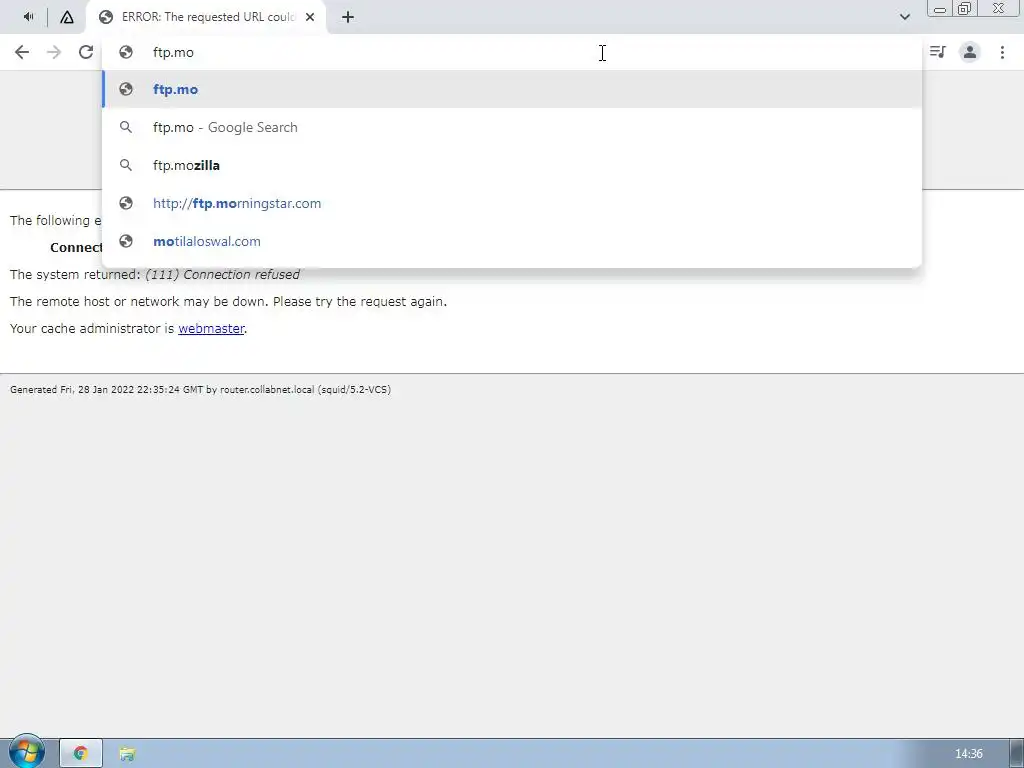The width and height of the screenshot is (1024, 768).
Task: Close the ERROR tab
Action: (x=310, y=17)
